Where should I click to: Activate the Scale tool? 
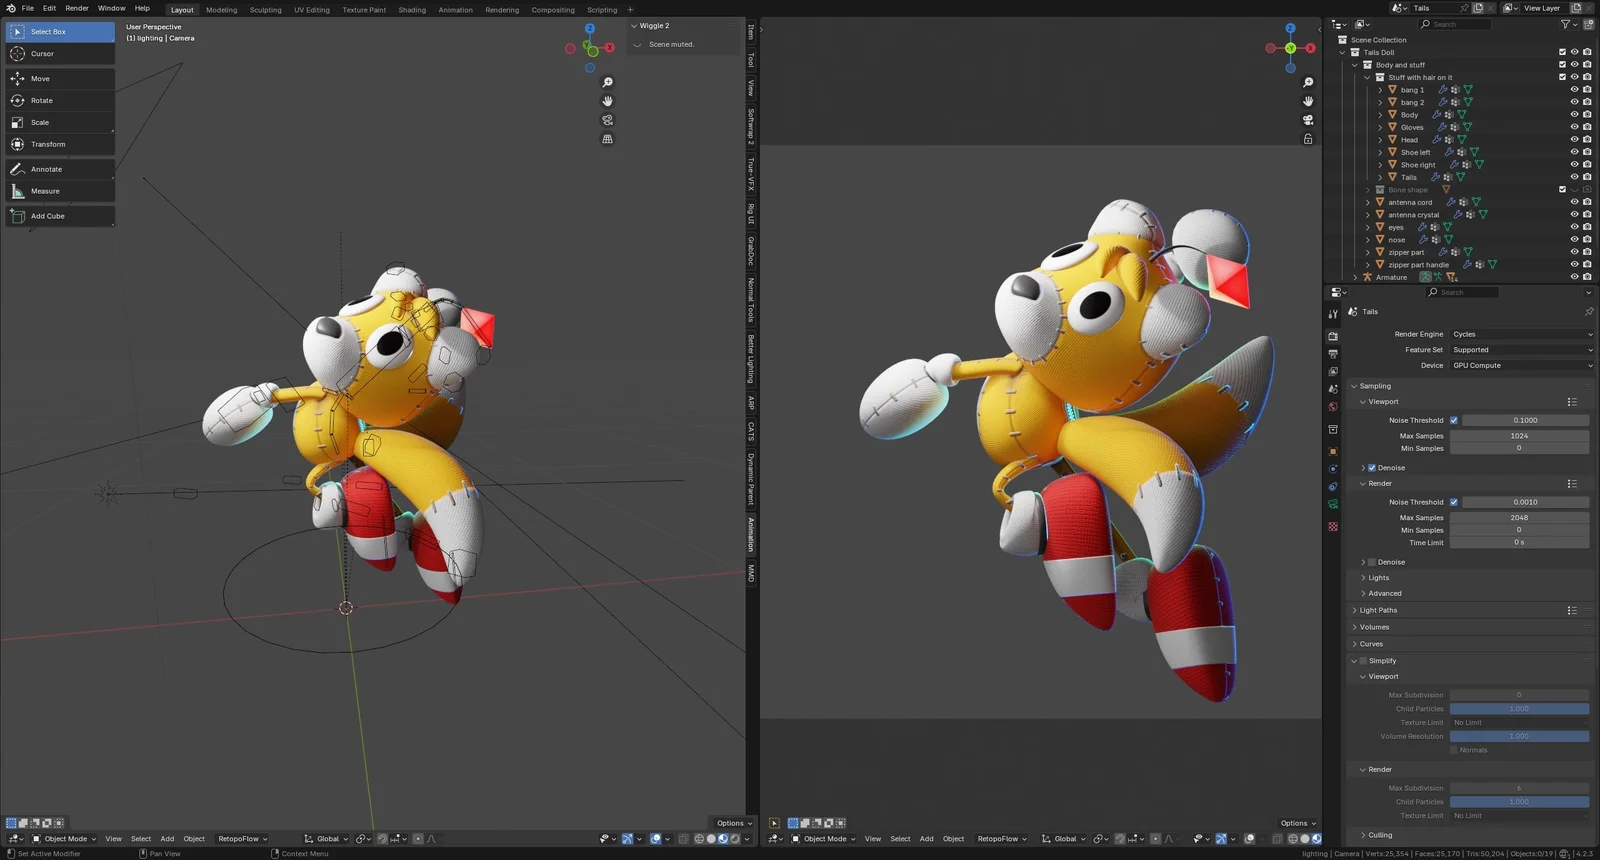(x=60, y=123)
